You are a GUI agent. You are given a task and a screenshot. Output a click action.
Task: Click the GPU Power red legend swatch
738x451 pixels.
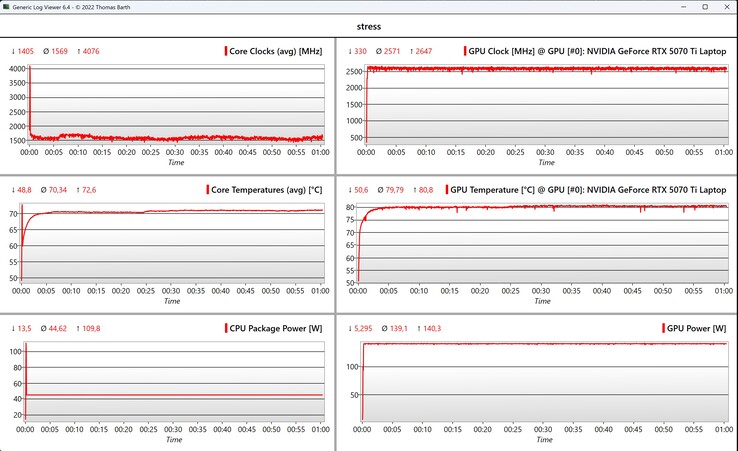tap(663, 328)
